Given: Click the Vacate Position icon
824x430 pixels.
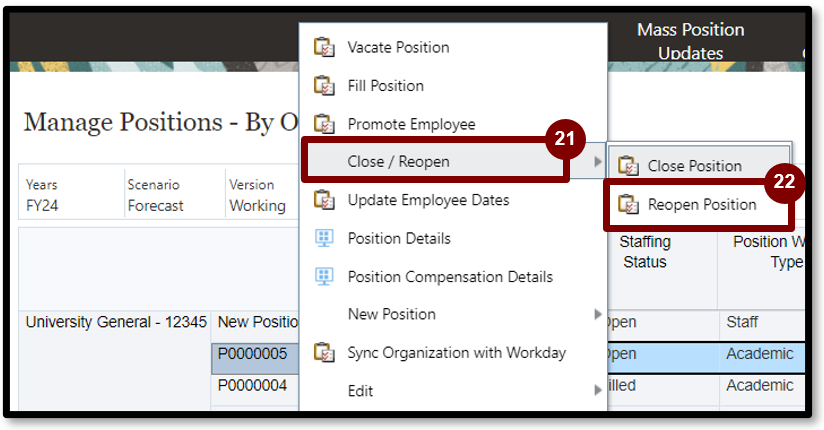Looking at the screenshot, I should pyautogui.click(x=324, y=48).
